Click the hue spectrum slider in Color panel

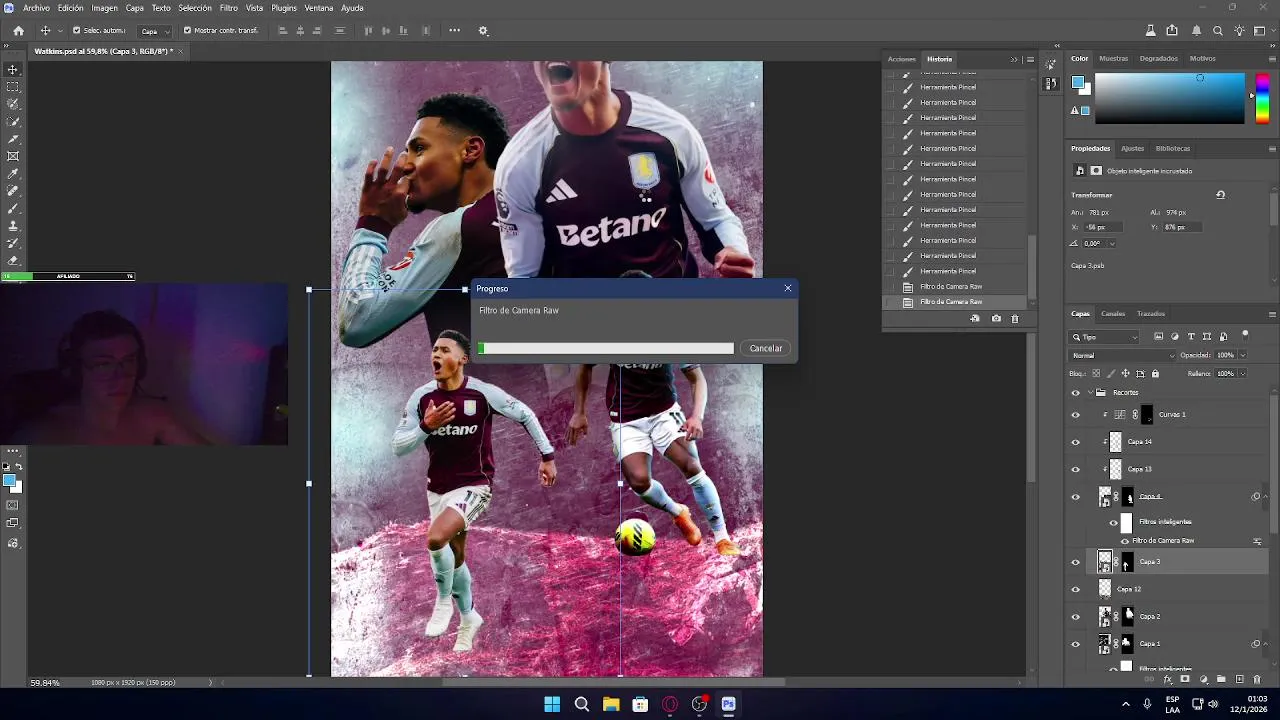pyautogui.click(x=1263, y=98)
